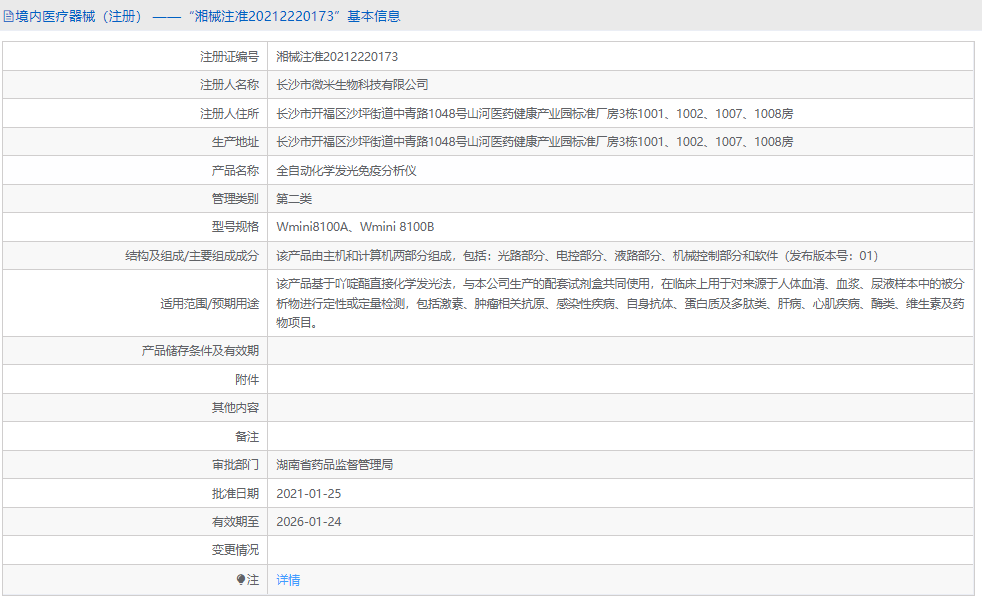
Task: Click management category value 第二类
Action: (294, 199)
